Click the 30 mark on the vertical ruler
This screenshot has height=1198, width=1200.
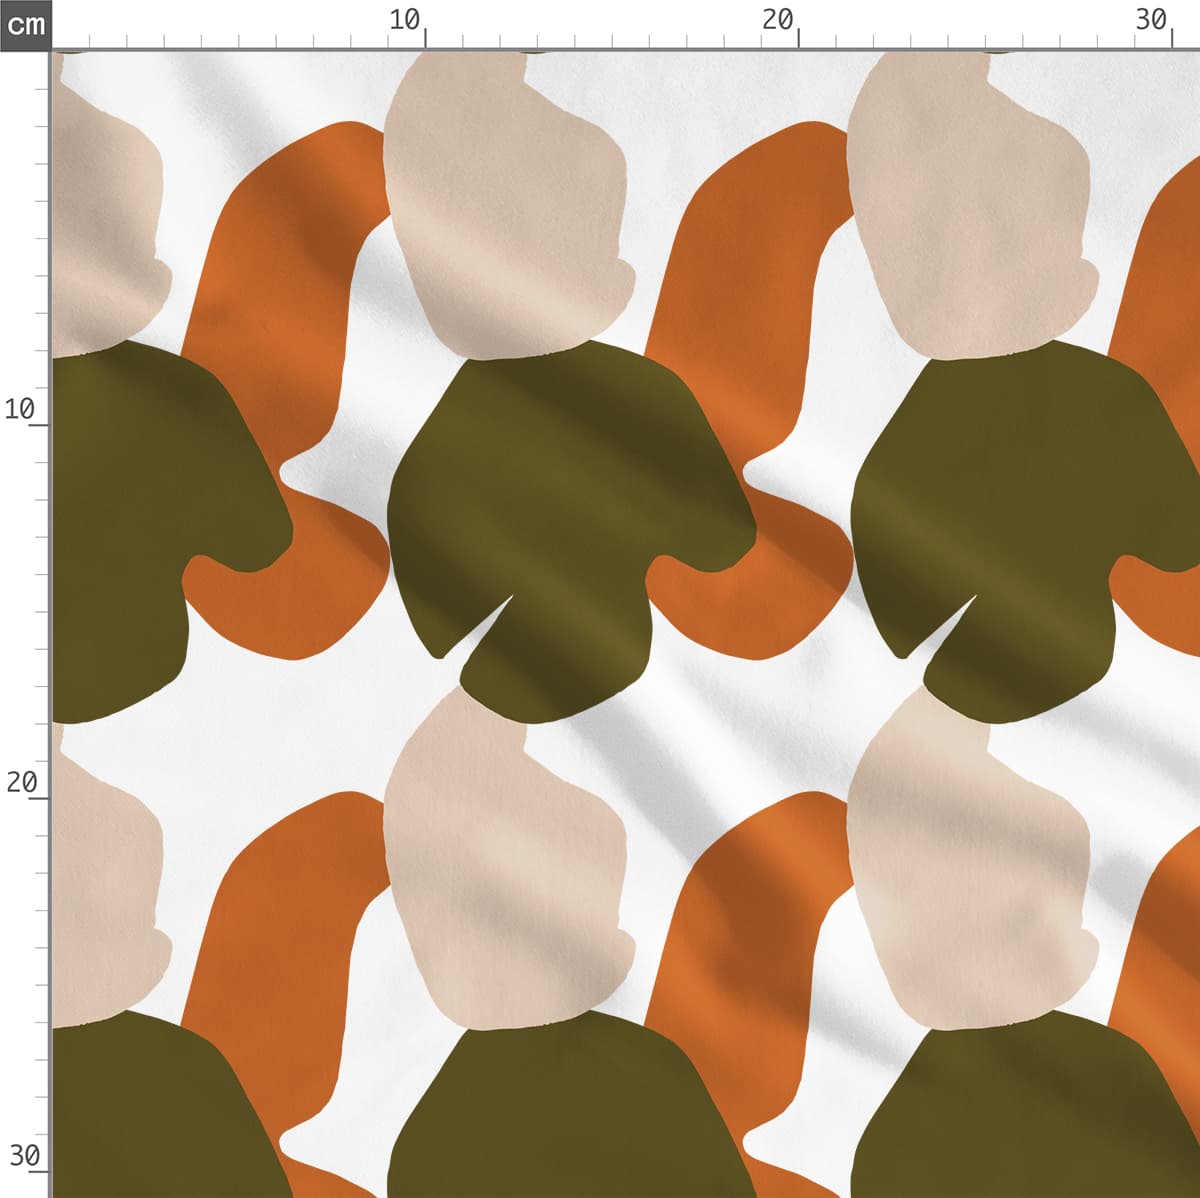(x=24, y=1156)
